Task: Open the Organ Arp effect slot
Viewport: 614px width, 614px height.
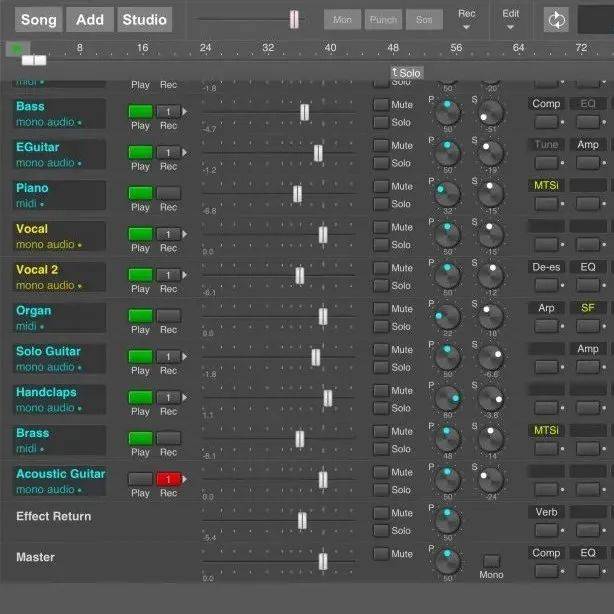Action: pyautogui.click(x=546, y=308)
